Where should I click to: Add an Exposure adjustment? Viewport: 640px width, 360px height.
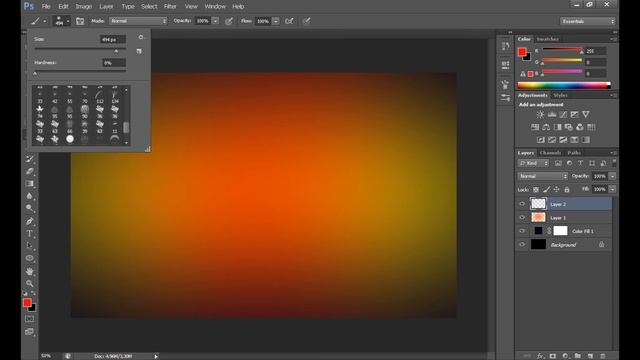click(x=574, y=115)
